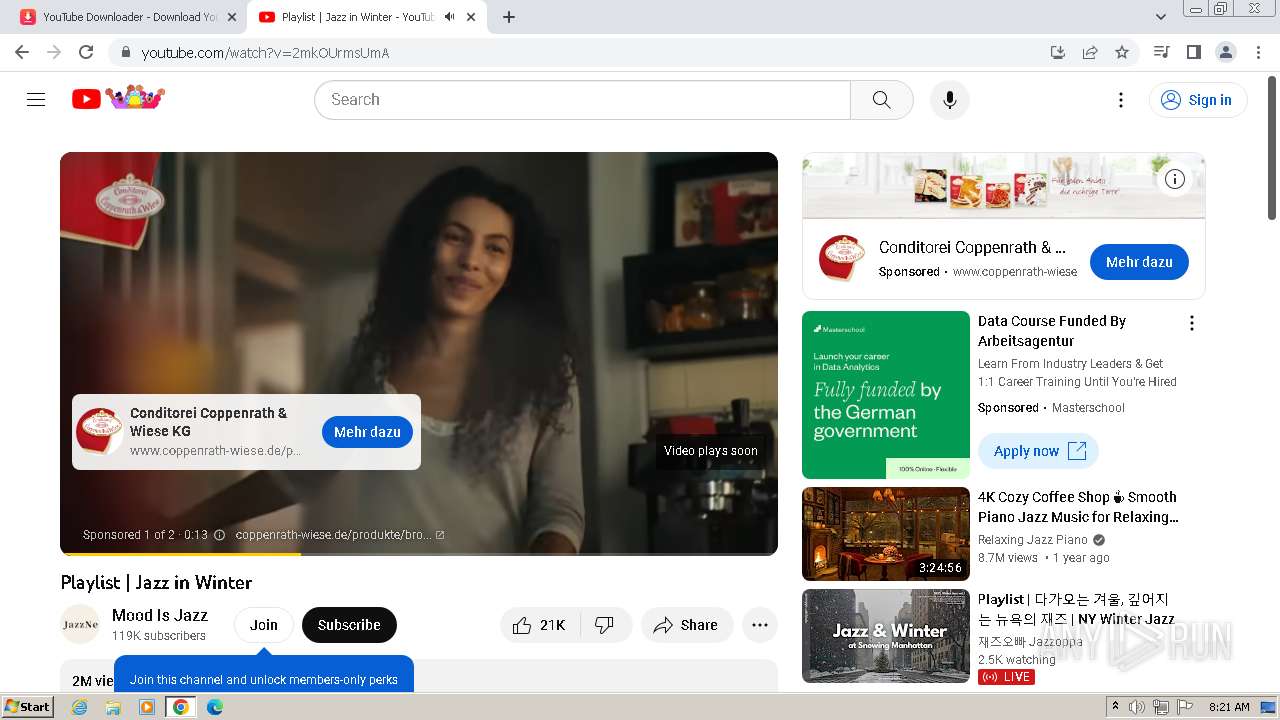Open the Masterschool ad thumbnail
The height and width of the screenshot is (720, 1280).
tap(886, 395)
